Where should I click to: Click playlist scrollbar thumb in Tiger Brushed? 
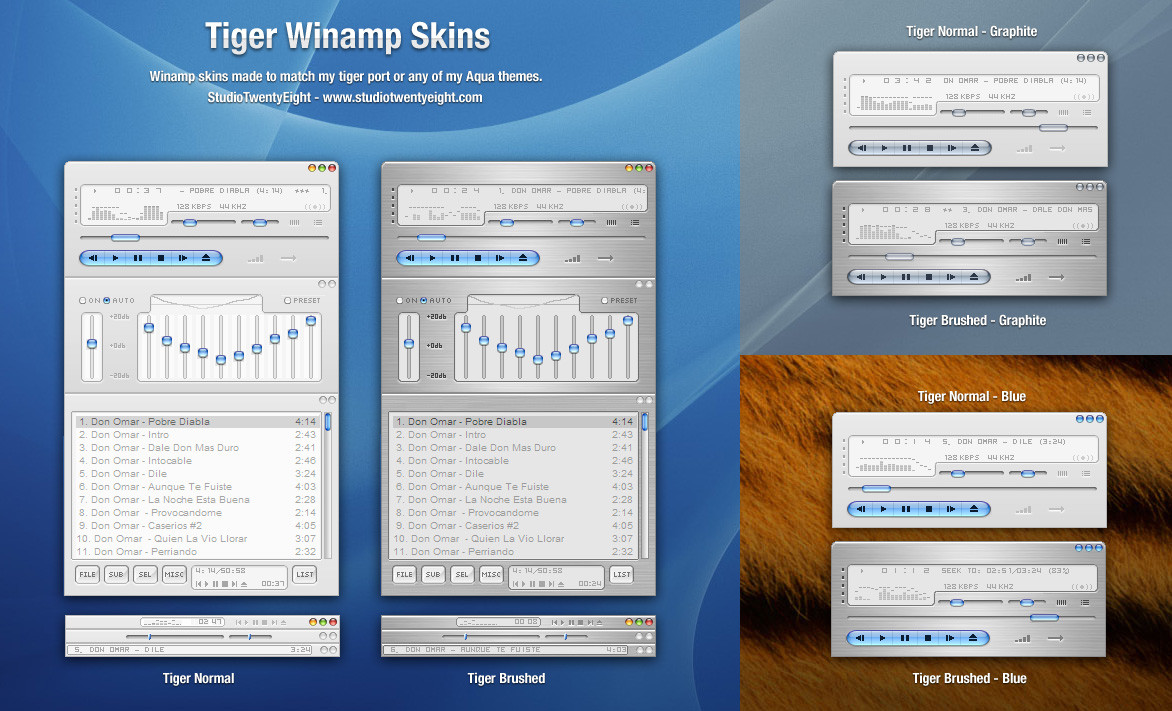point(644,421)
